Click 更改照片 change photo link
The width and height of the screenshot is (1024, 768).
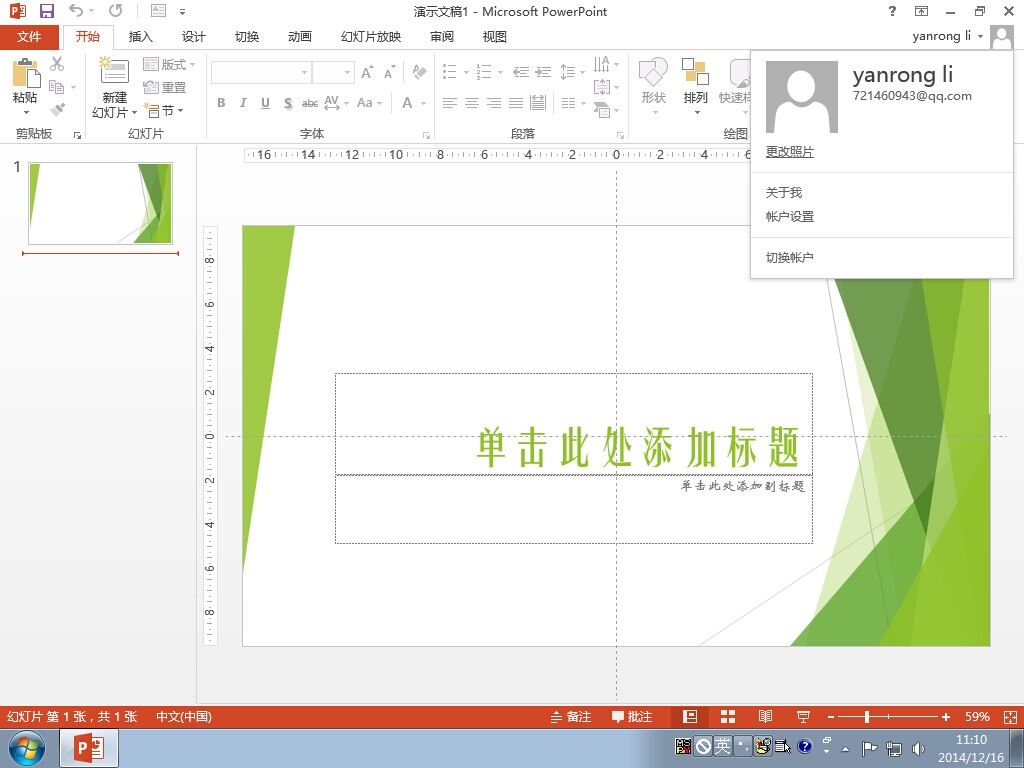tap(790, 152)
